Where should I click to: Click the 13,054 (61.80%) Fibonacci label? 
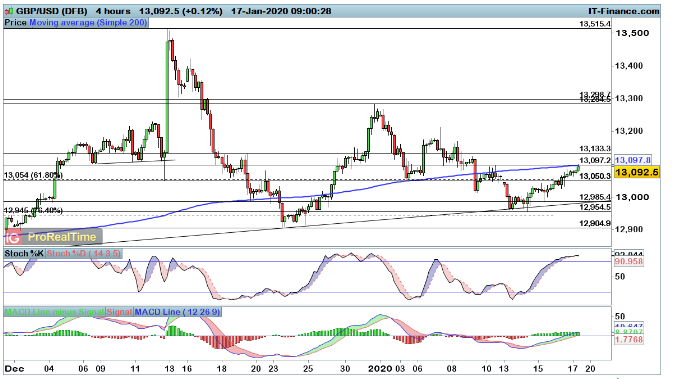[x=33, y=175]
